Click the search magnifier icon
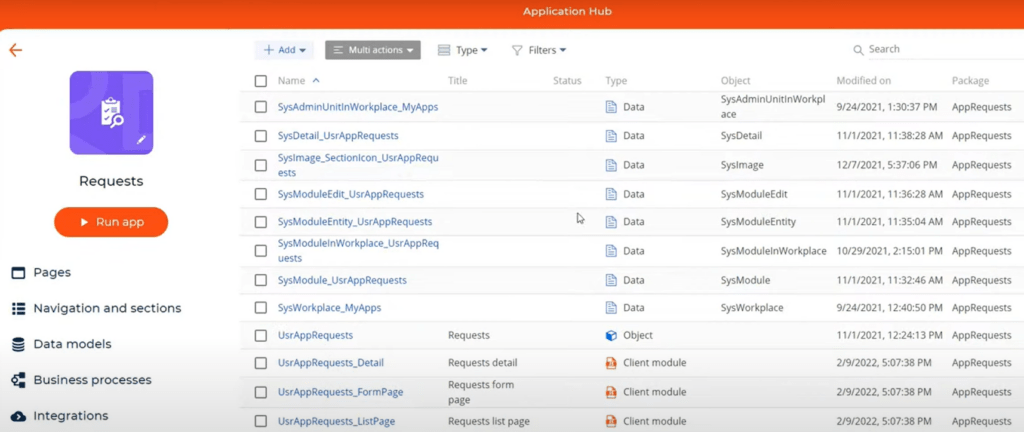 coord(859,50)
